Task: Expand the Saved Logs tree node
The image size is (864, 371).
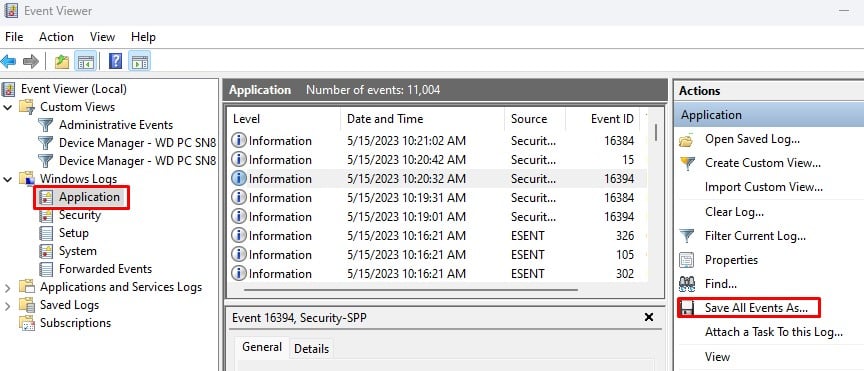Action: coord(8,305)
